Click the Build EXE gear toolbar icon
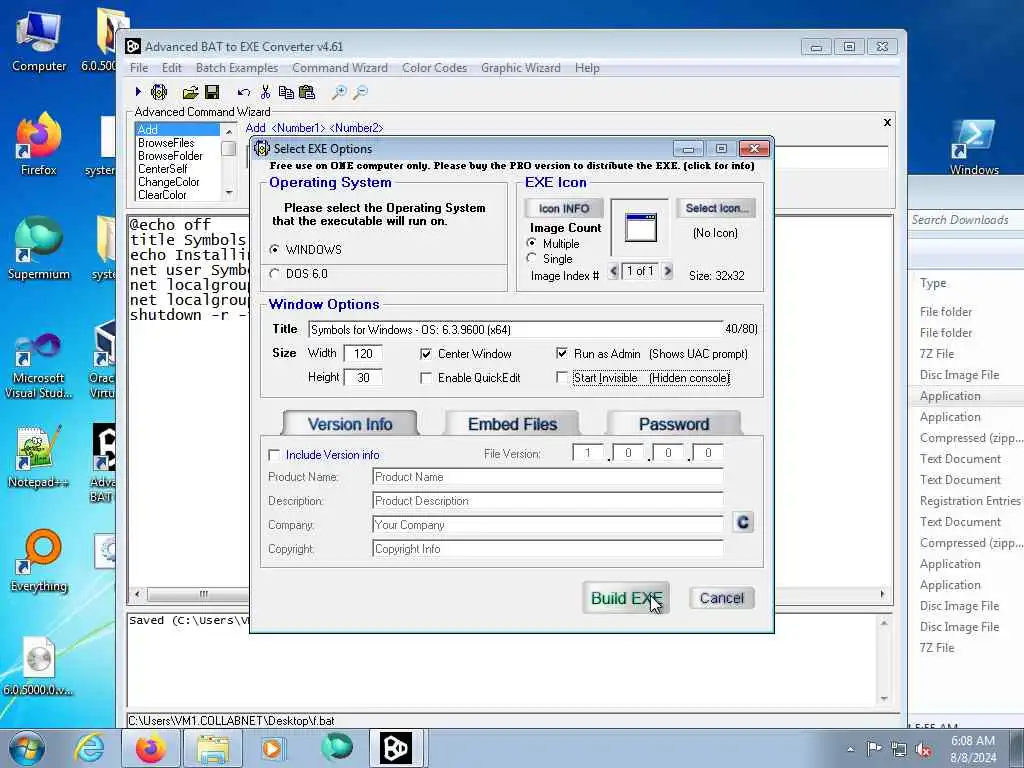 click(159, 92)
